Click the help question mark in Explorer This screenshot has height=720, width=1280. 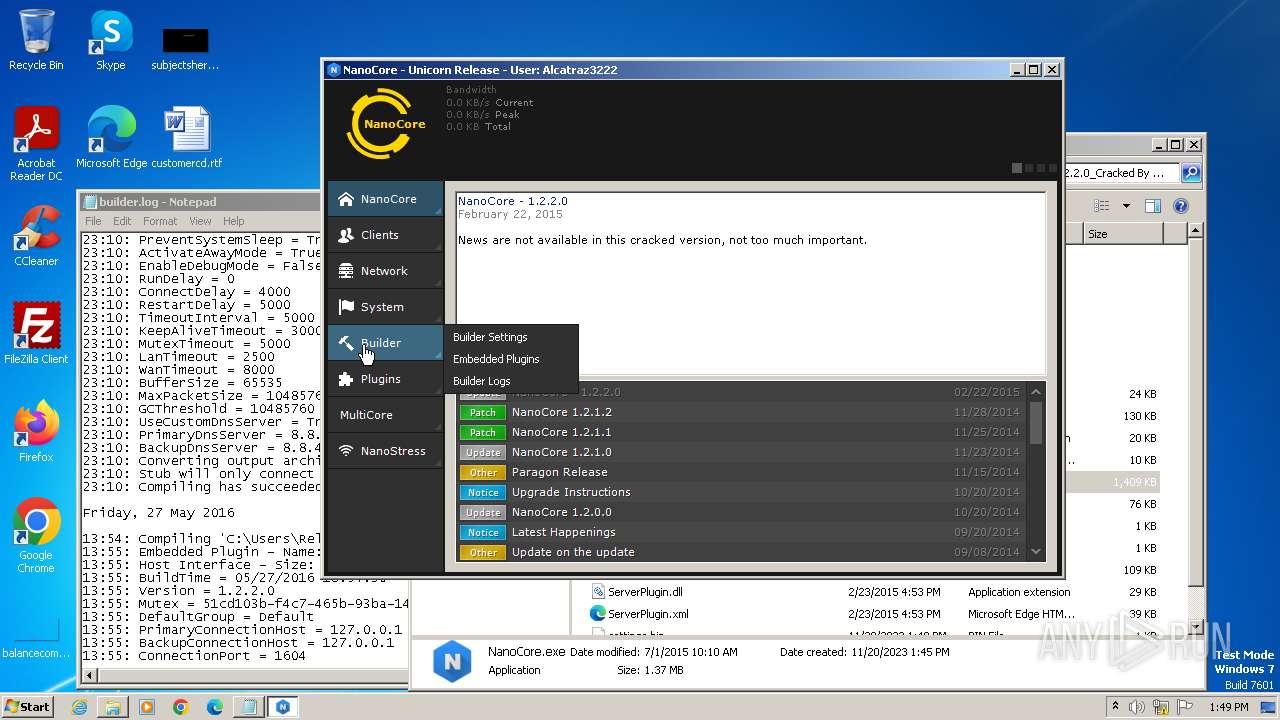(1181, 206)
